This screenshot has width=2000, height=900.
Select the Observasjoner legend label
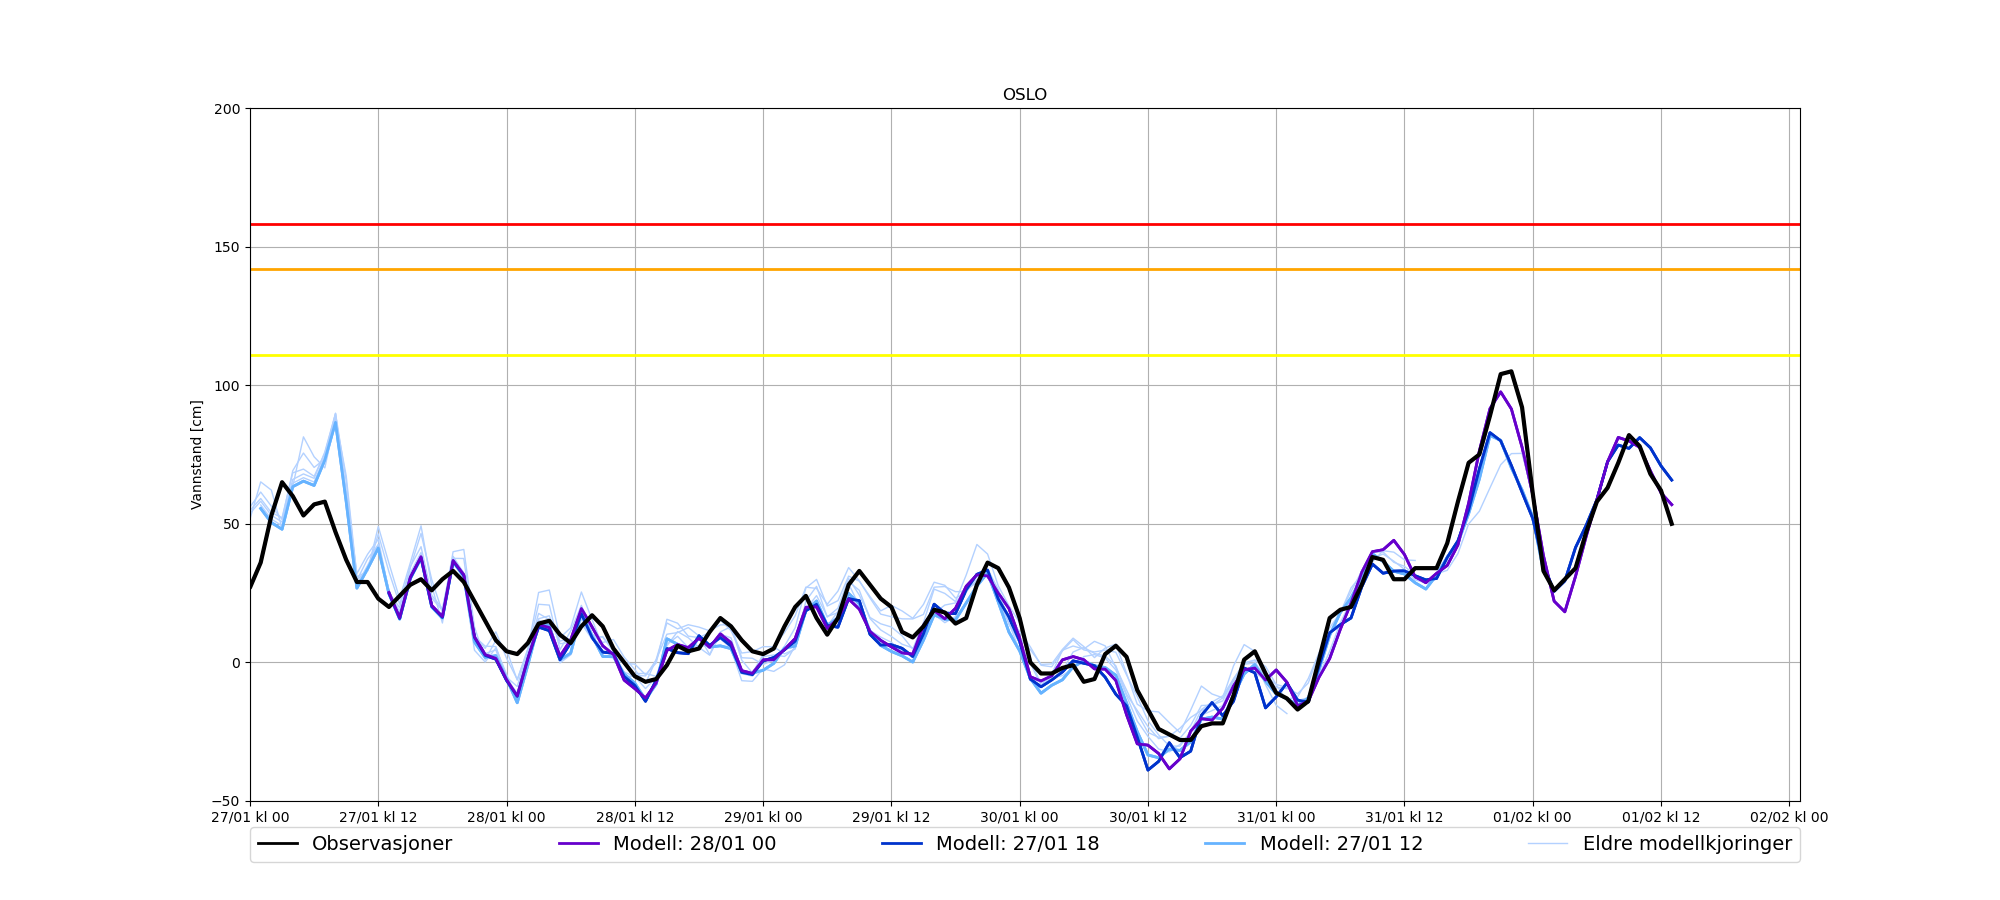pyautogui.click(x=382, y=844)
